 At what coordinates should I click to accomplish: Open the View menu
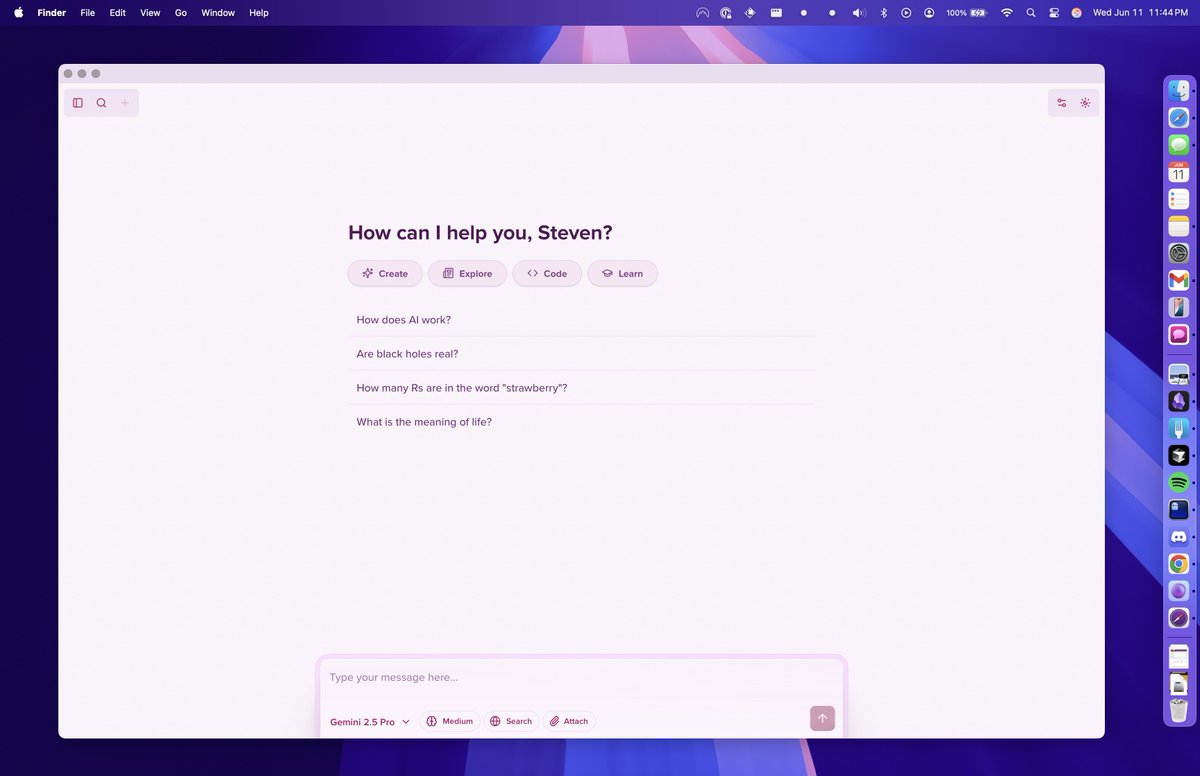150,13
